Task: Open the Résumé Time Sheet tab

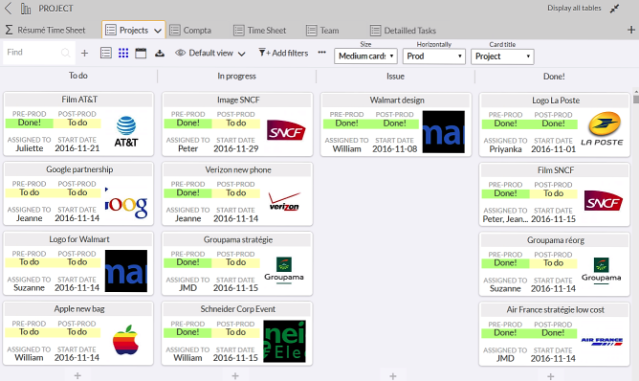Action: [x=45, y=30]
